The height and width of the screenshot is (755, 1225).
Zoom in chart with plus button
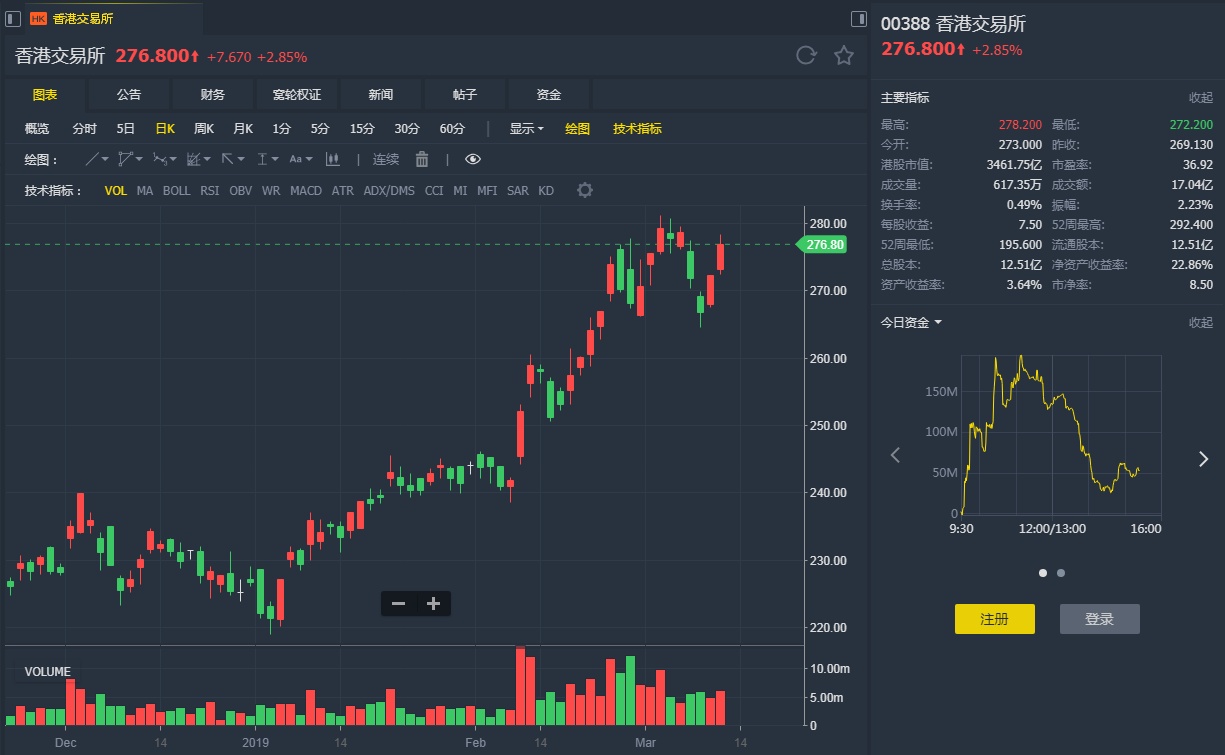(x=433, y=603)
